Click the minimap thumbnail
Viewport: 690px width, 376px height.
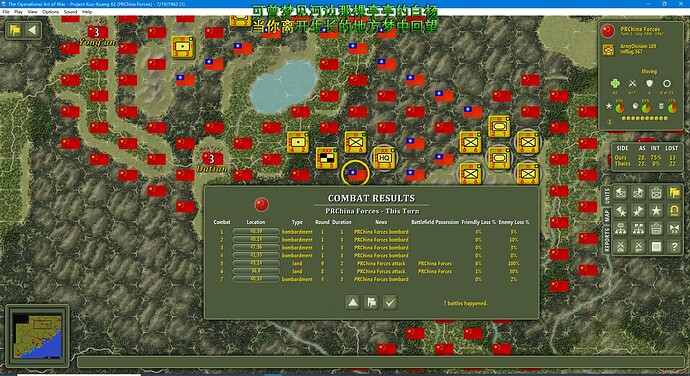[37, 335]
